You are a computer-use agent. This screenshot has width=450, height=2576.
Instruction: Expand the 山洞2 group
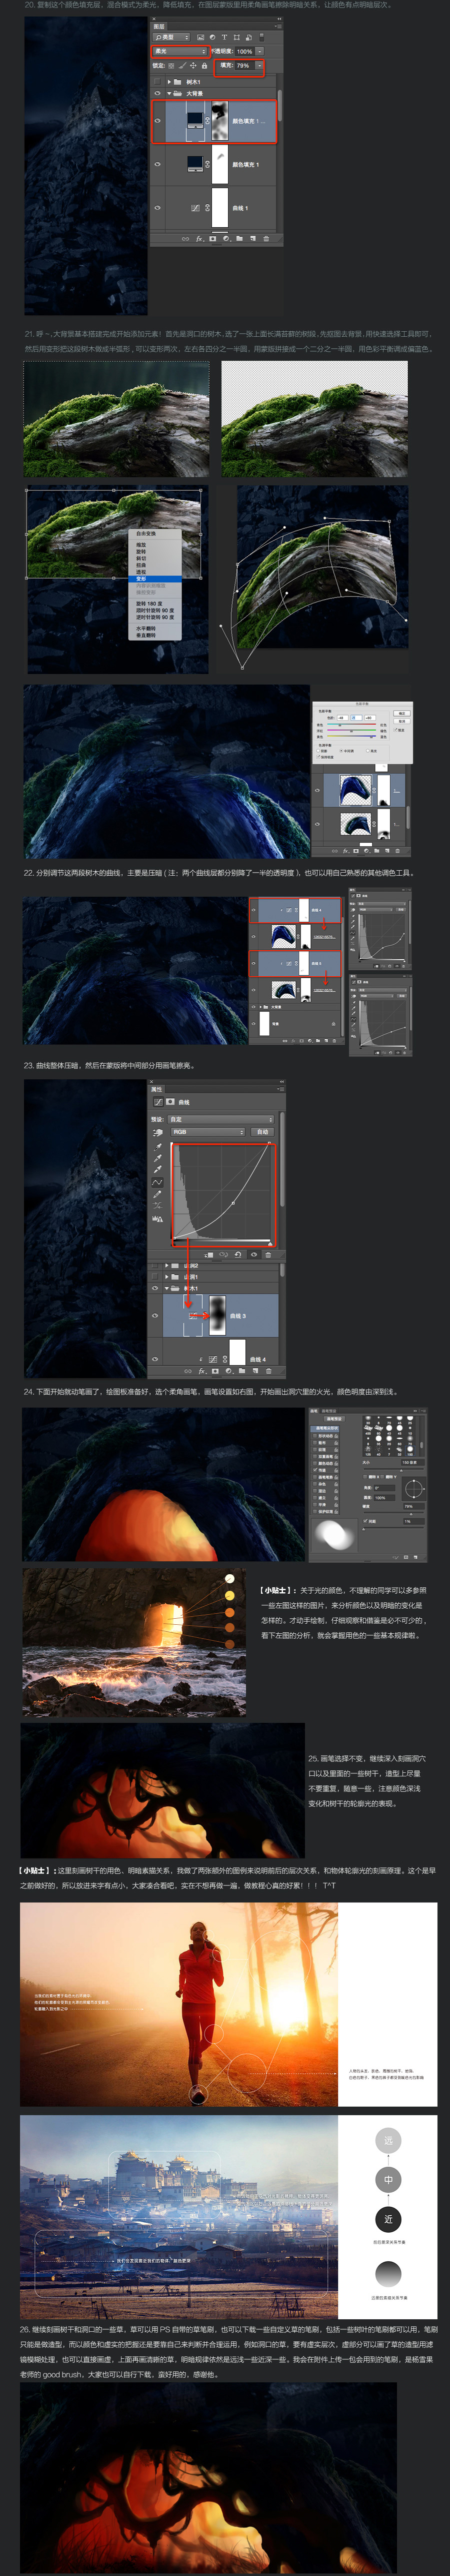coord(167,1266)
